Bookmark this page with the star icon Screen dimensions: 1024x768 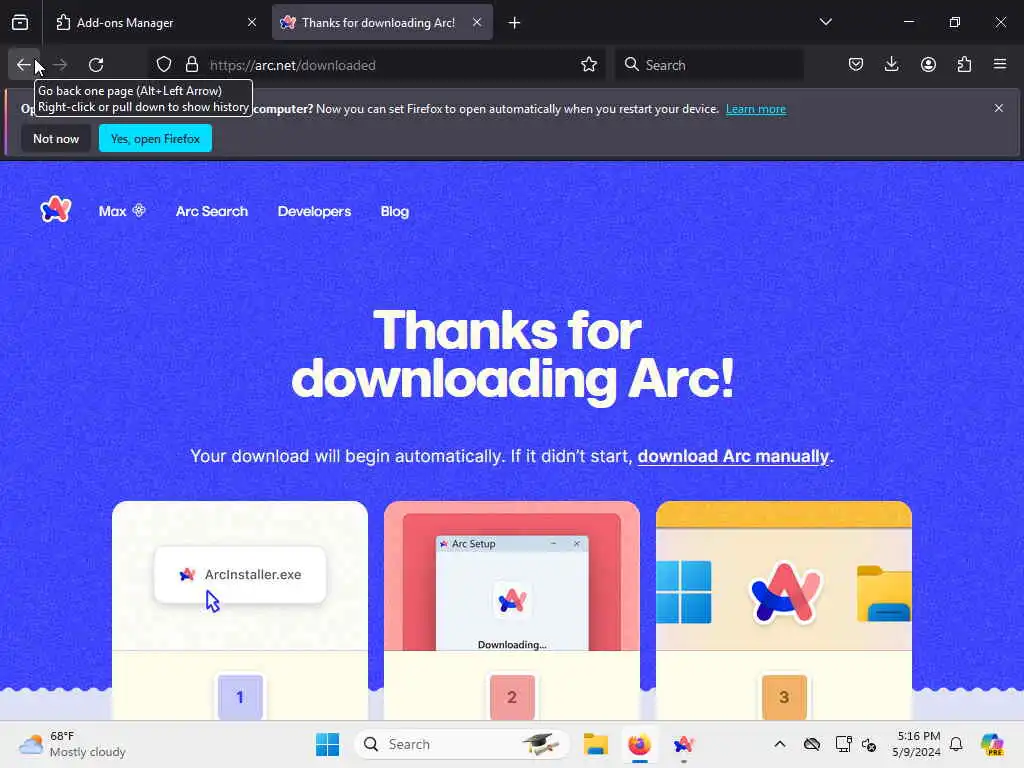tap(588, 65)
